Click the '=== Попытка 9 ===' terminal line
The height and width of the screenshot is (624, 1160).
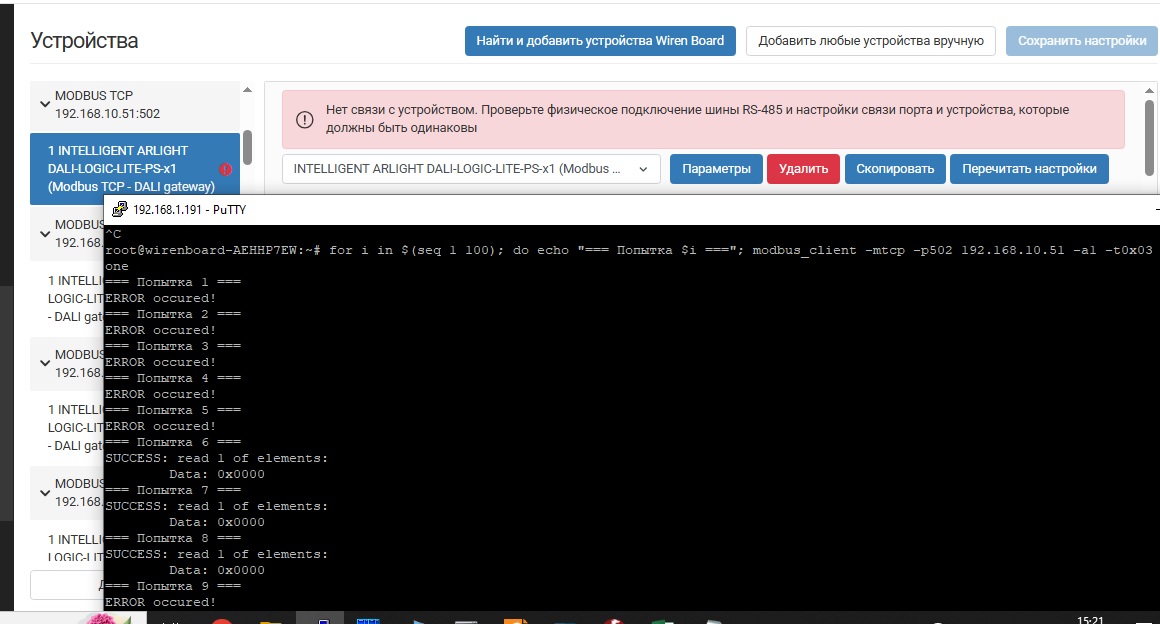[x=173, y=586]
